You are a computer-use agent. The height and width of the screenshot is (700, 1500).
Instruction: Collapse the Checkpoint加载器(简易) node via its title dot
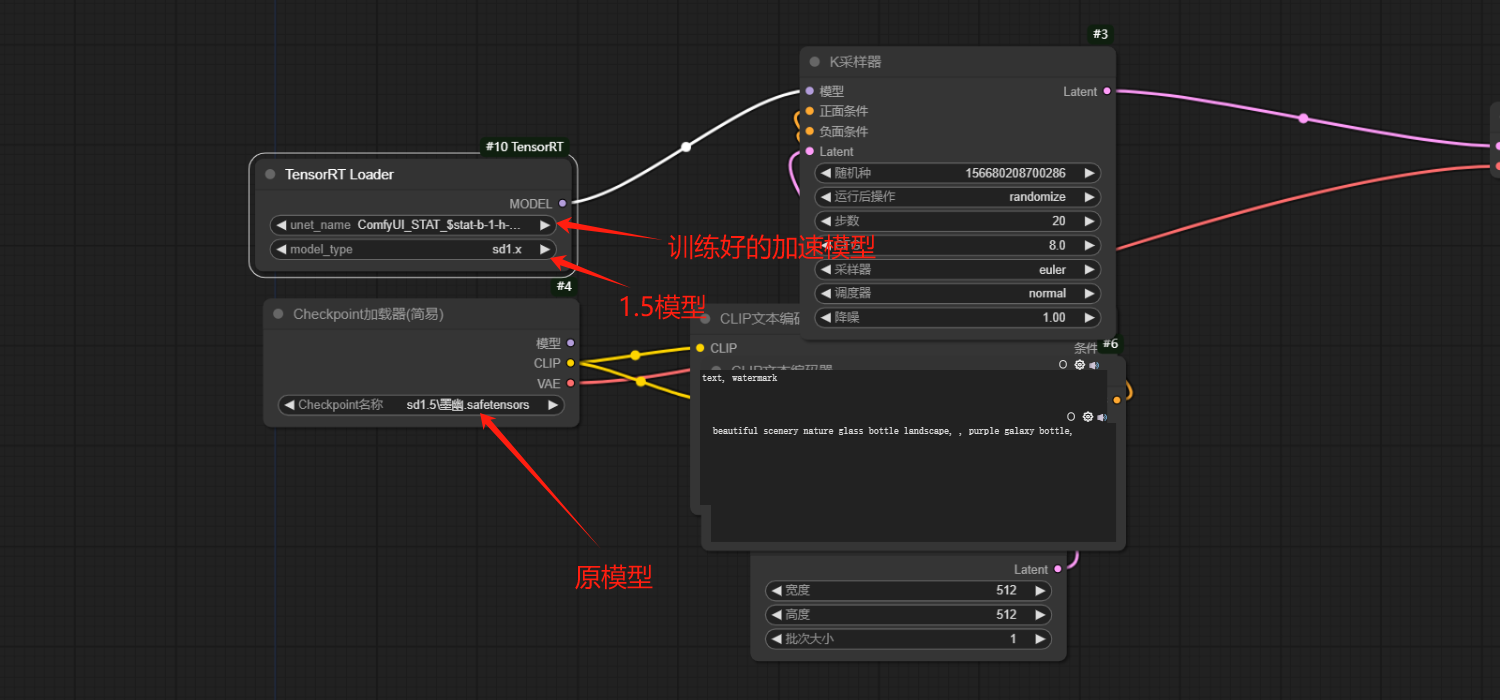pos(278,314)
